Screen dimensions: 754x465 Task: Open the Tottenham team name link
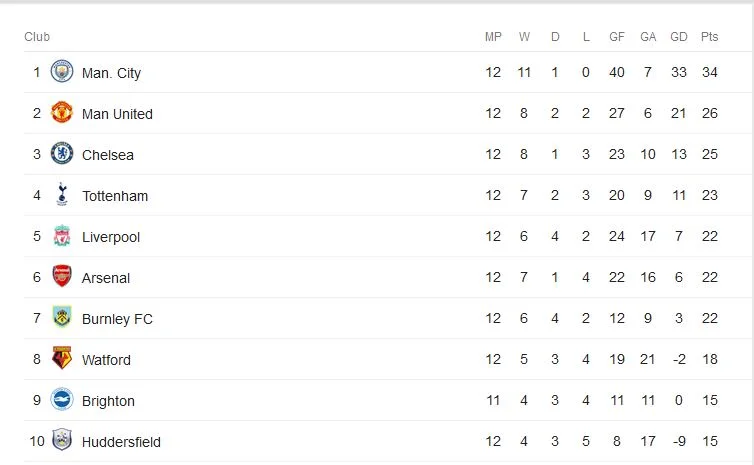pyautogui.click(x=114, y=196)
